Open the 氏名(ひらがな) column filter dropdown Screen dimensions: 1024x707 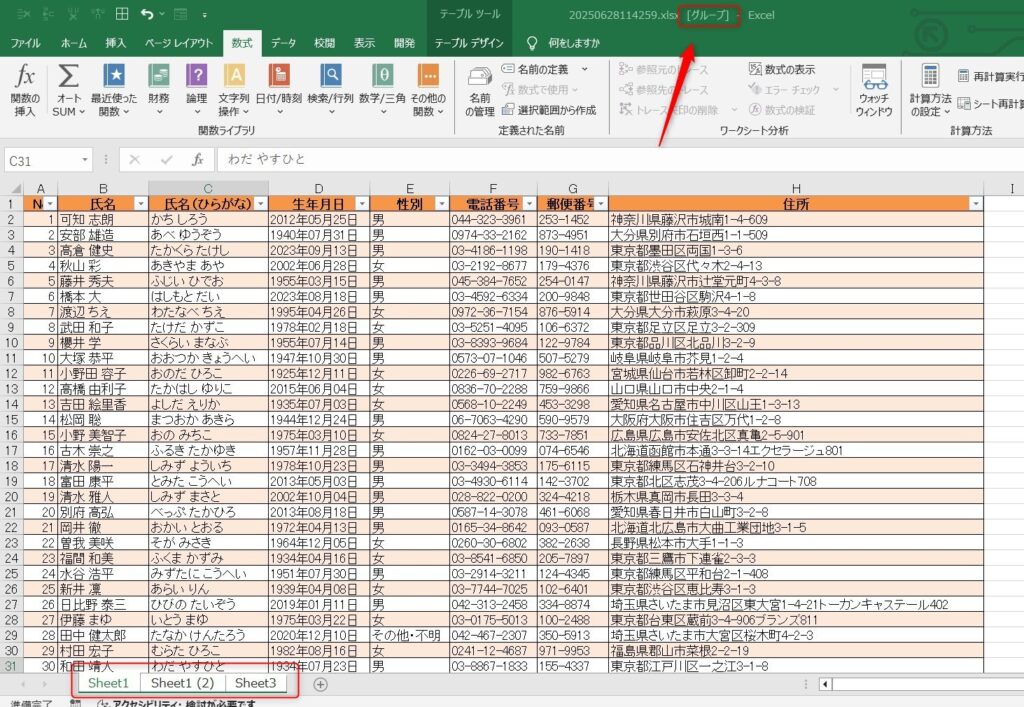click(x=261, y=204)
